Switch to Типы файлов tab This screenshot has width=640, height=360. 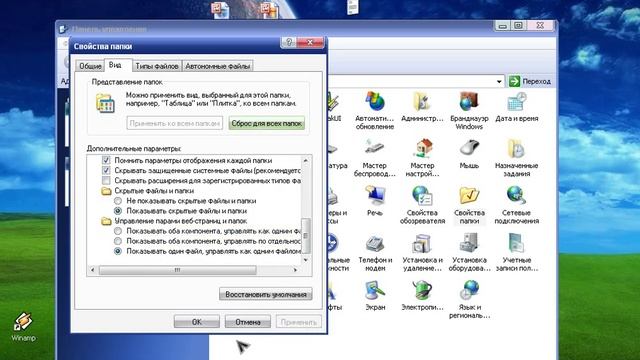coord(157,66)
